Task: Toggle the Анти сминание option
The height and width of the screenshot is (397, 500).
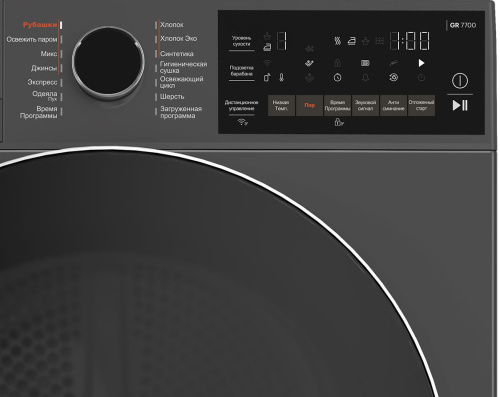Action: pyautogui.click(x=393, y=105)
